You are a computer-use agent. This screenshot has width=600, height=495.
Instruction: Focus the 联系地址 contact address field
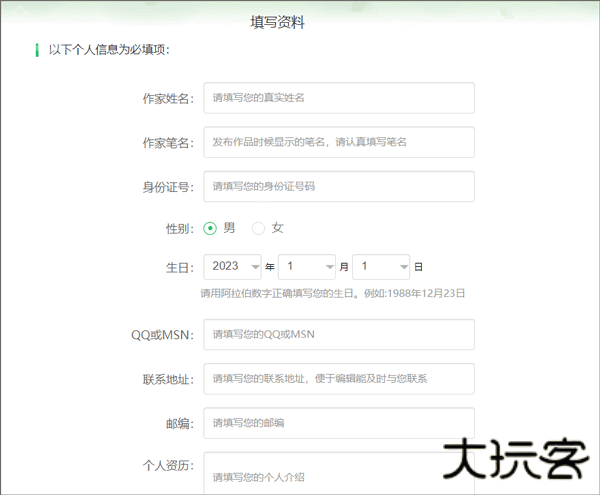(338, 379)
